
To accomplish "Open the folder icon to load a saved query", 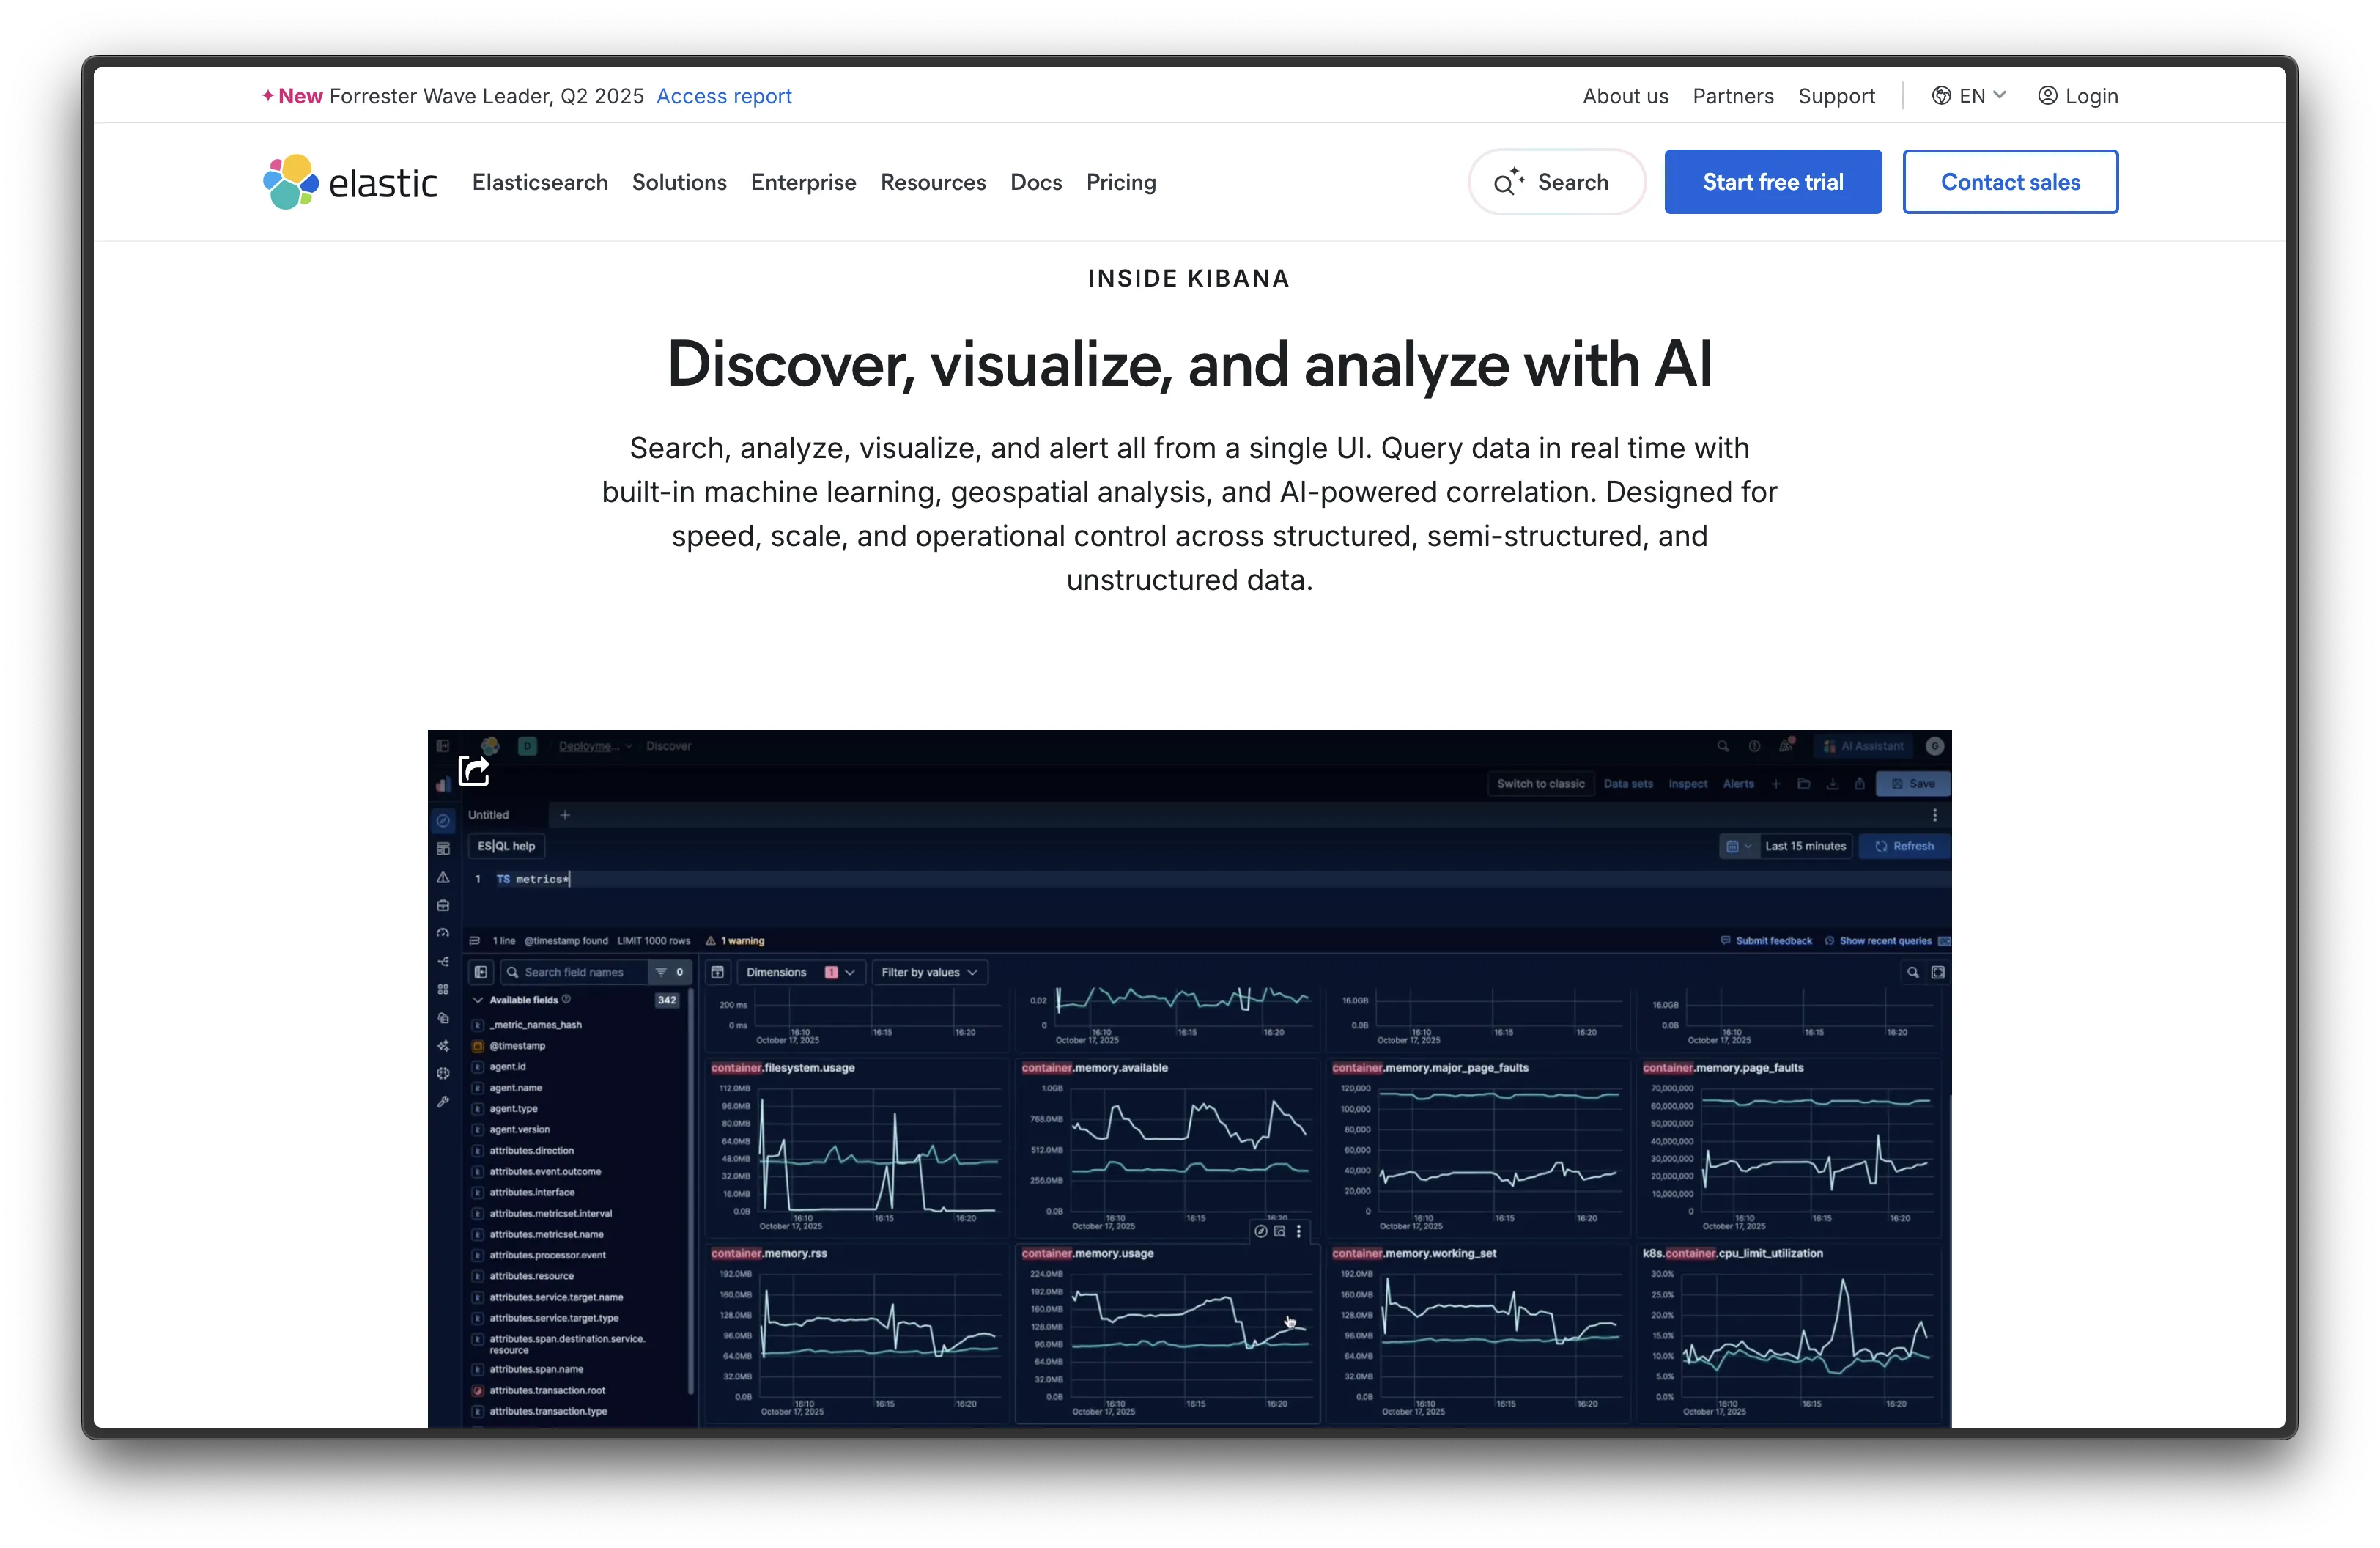I will (x=1805, y=785).
